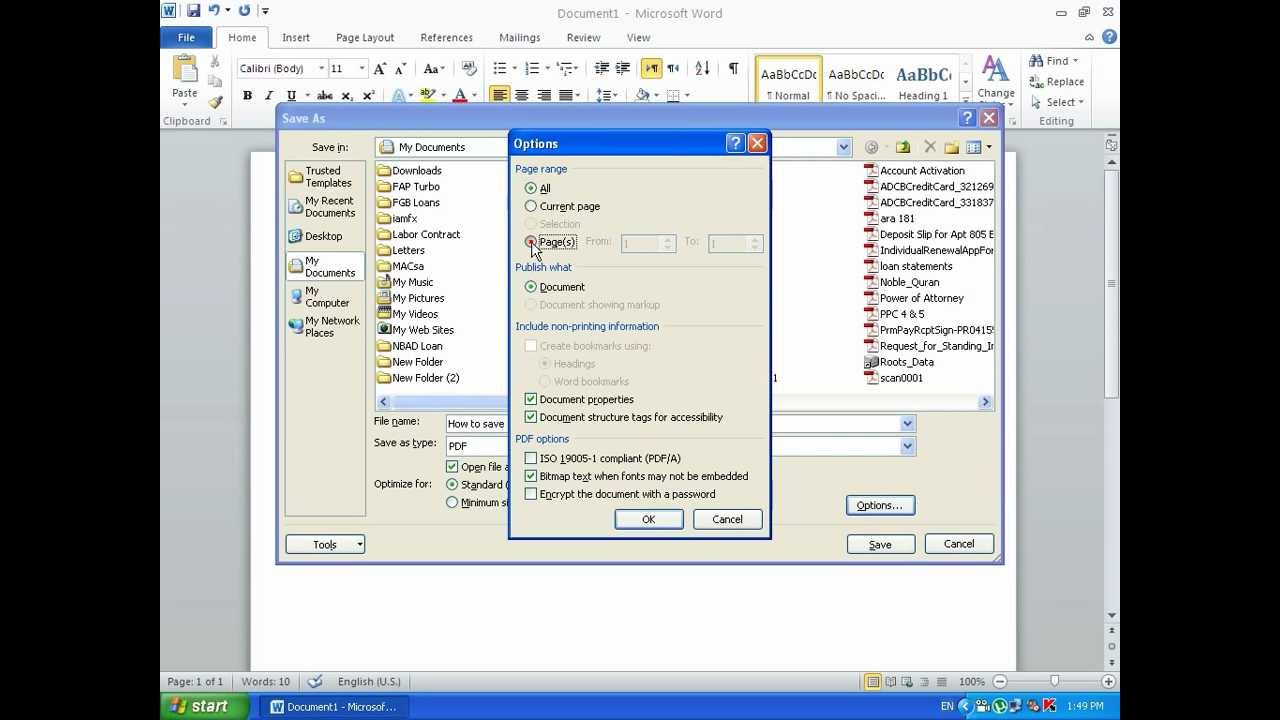Open the File name dropdown arrow
The height and width of the screenshot is (720, 1280).
pyautogui.click(x=907, y=424)
